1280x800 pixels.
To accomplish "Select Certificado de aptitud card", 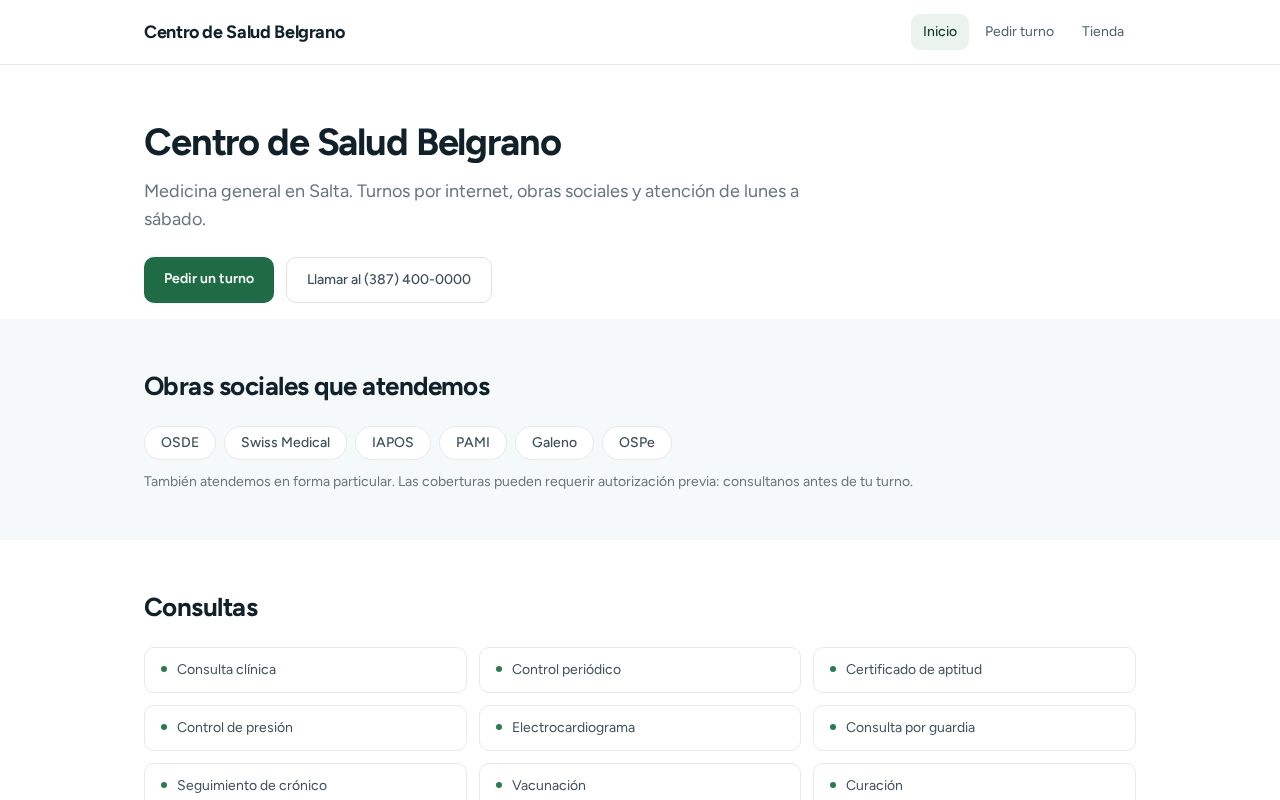I will 974,670.
